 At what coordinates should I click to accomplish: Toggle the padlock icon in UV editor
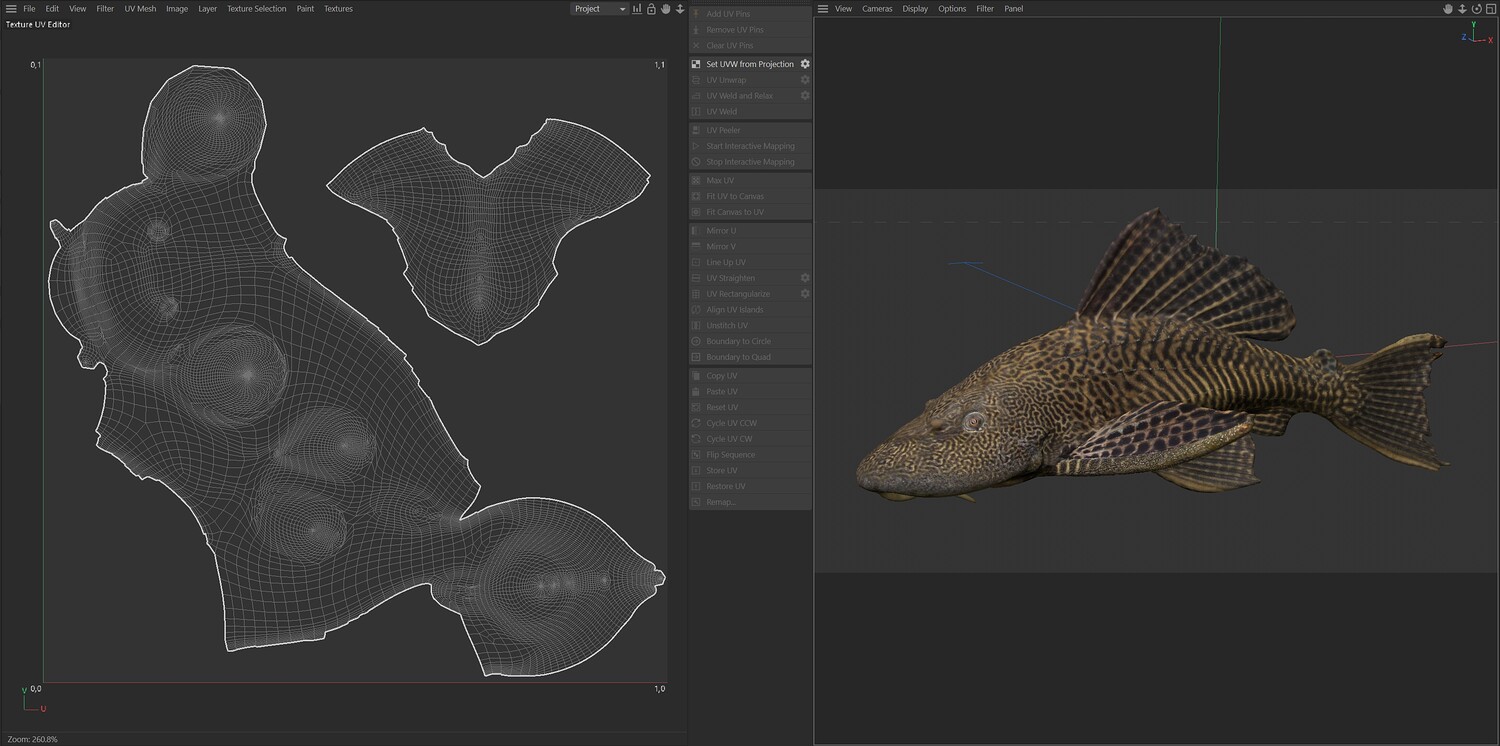coord(651,9)
